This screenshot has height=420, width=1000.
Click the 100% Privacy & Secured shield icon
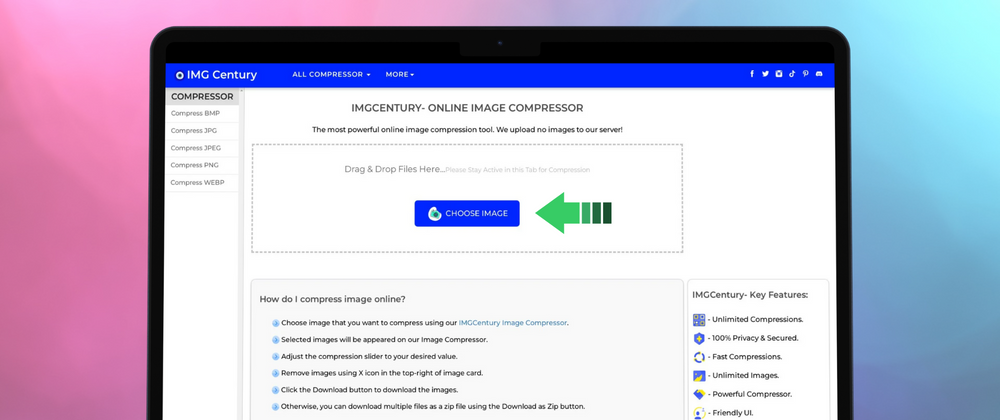pos(699,338)
